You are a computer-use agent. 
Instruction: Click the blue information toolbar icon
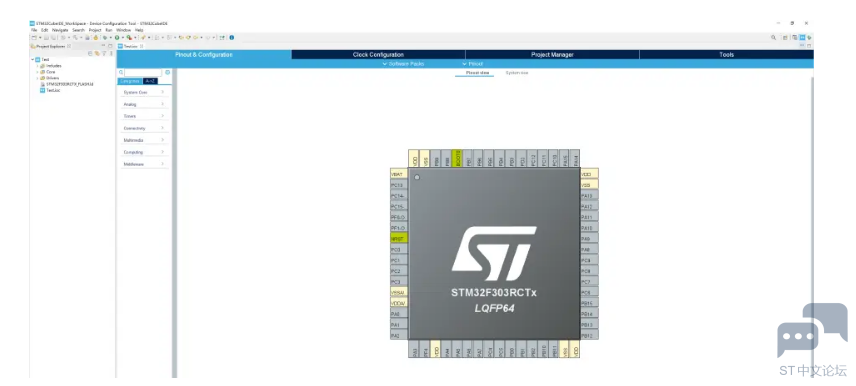tap(231, 38)
